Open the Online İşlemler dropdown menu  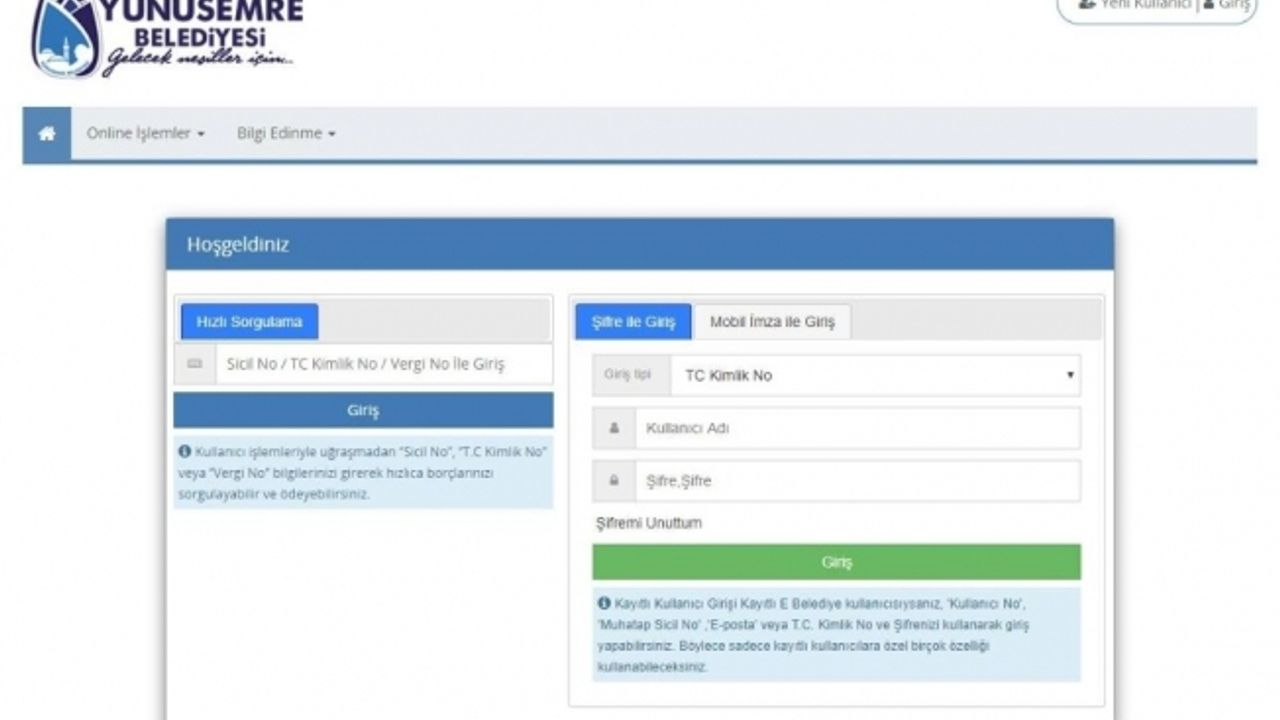[145, 134]
